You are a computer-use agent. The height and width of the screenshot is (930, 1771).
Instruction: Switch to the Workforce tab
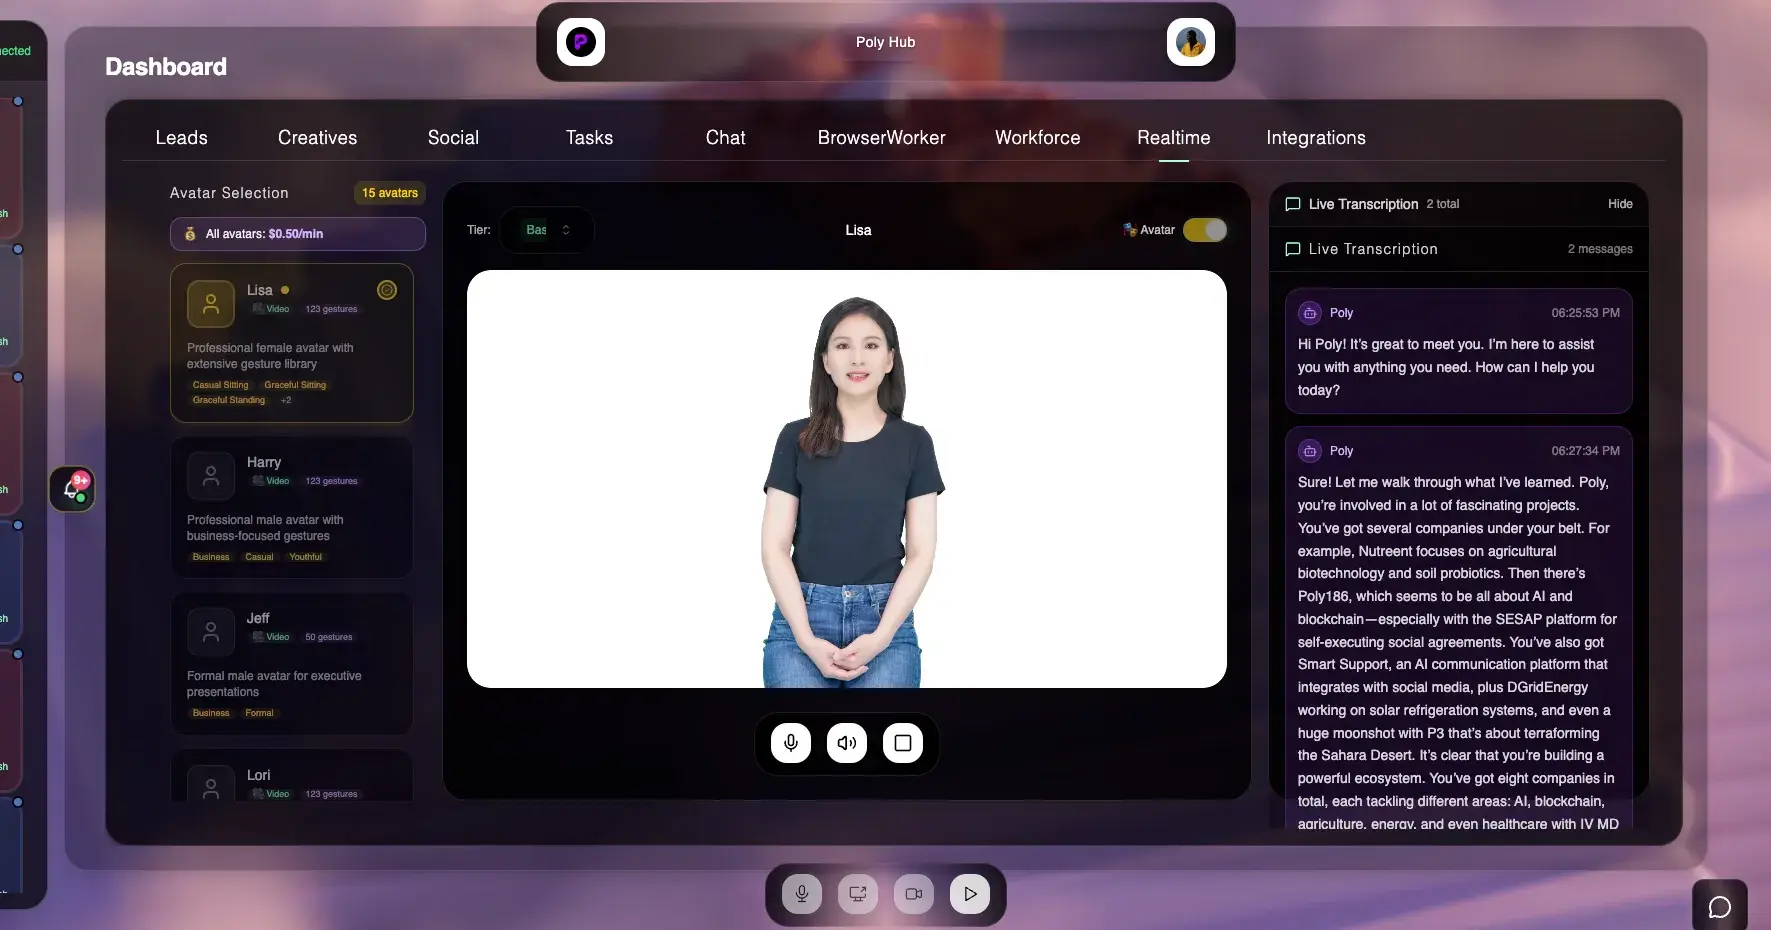[x=1037, y=138]
